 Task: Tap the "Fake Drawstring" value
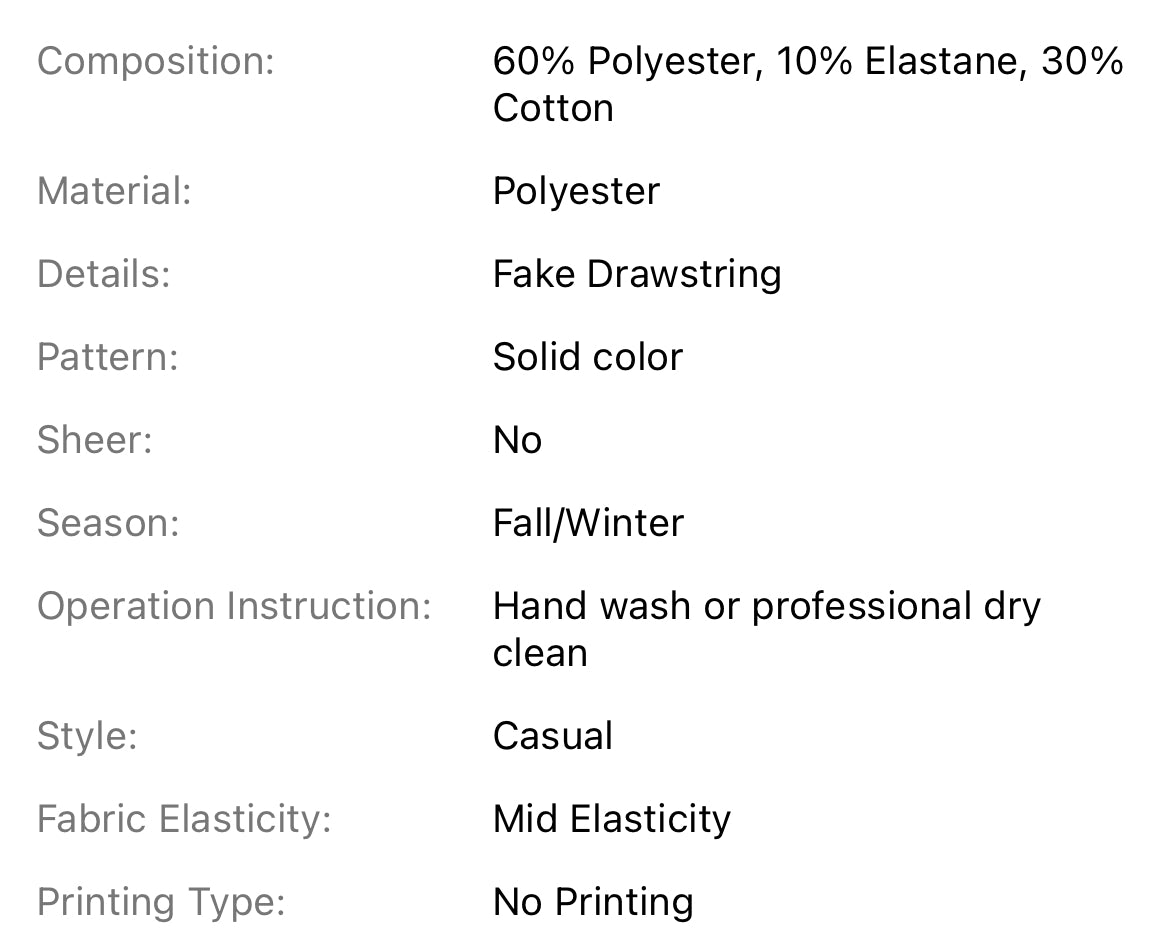tap(637, 274)
